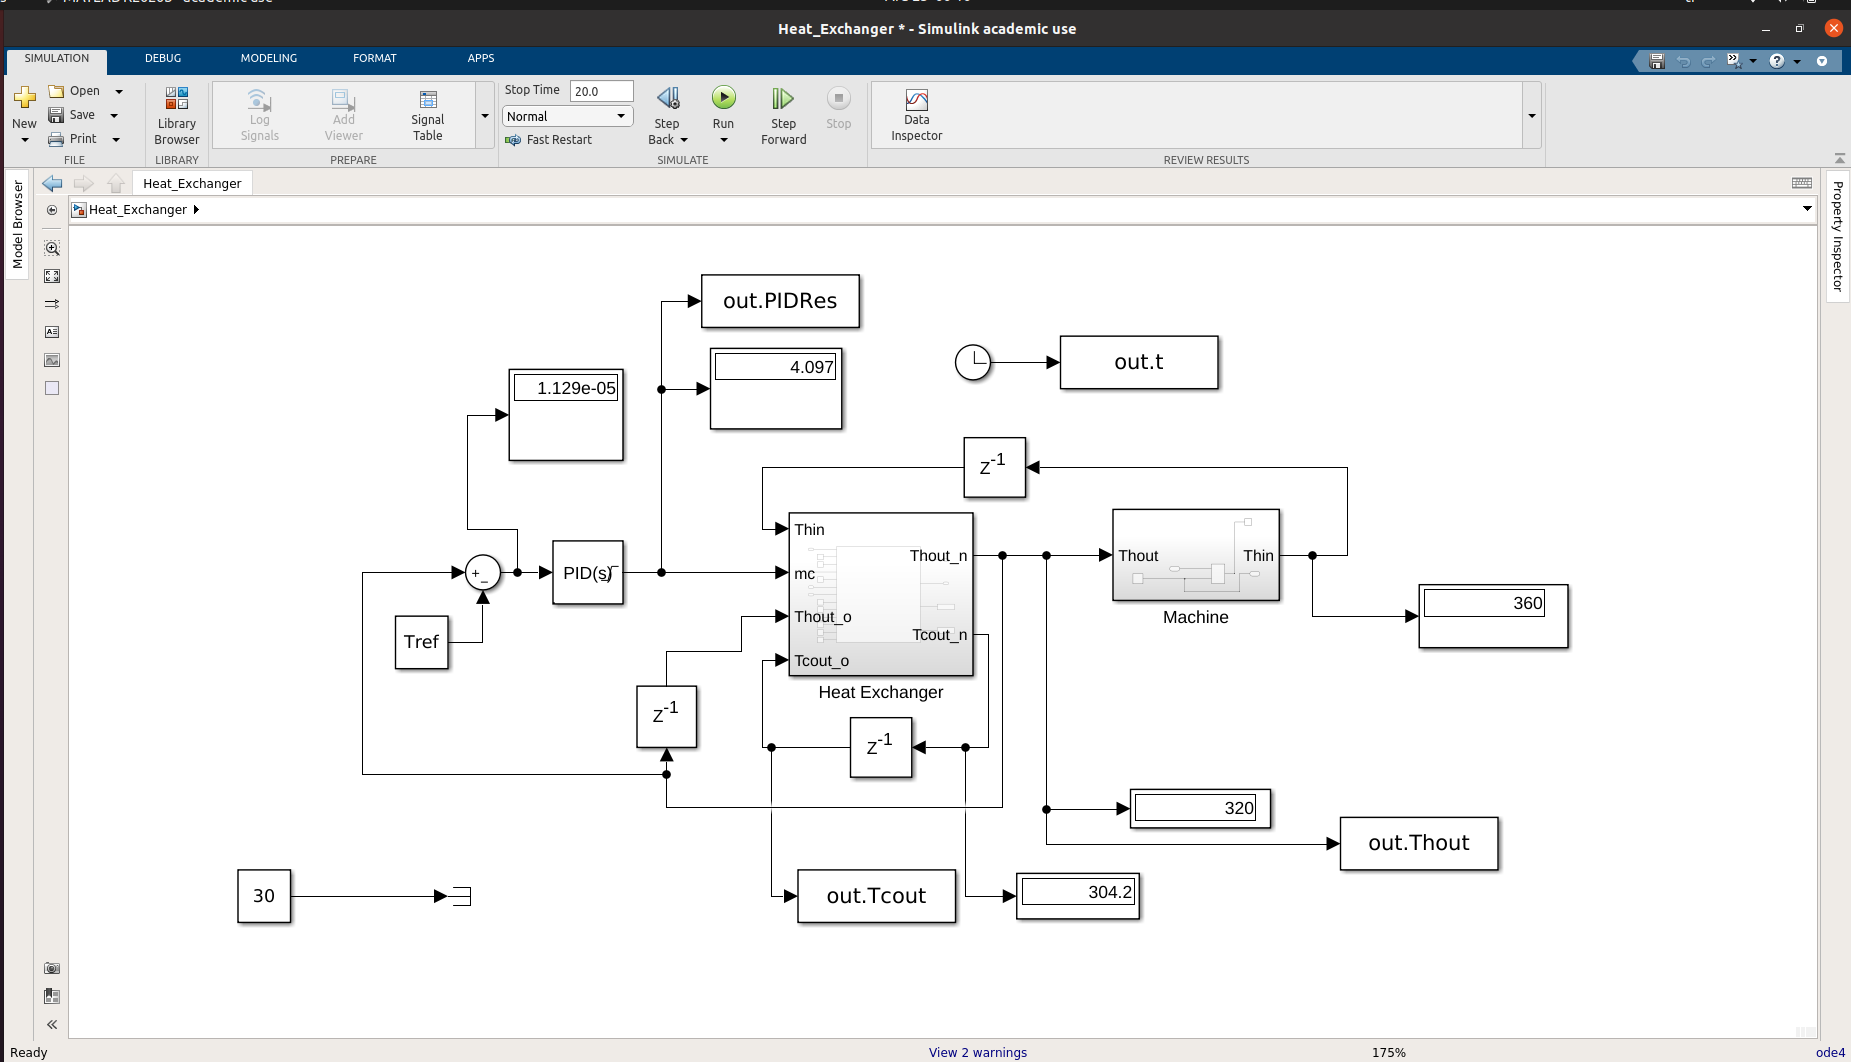Toggle the Model Browser side panel
Viewport: 1851px width, 1062px height.
coord(17,224)
